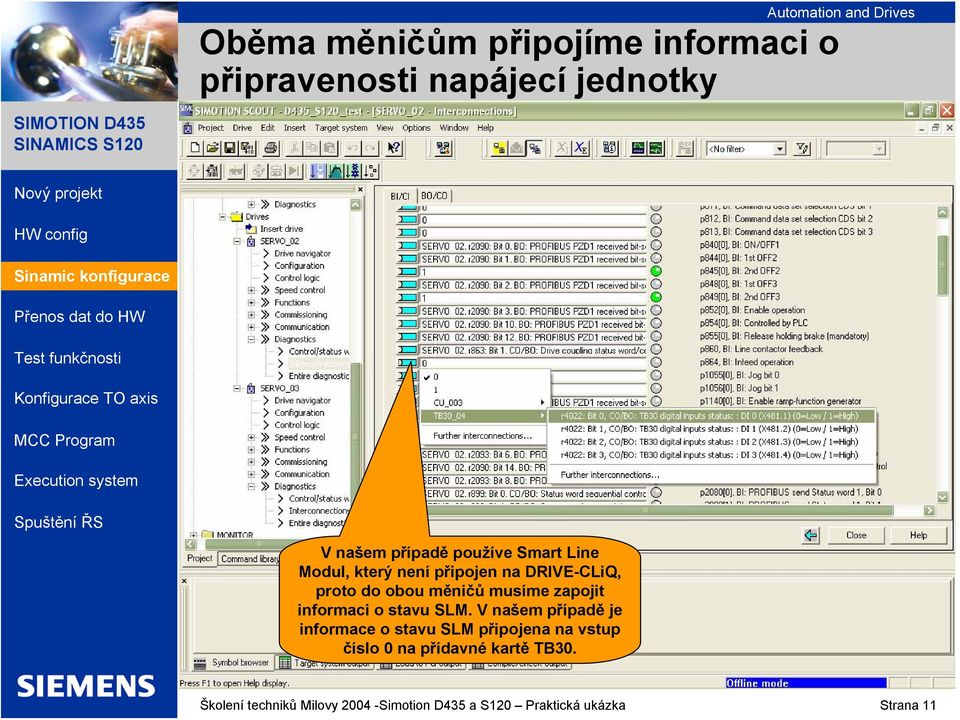Screen dimensions: 960x720
Task: Click the filter funnel edit icon
Action: point(802,148)
